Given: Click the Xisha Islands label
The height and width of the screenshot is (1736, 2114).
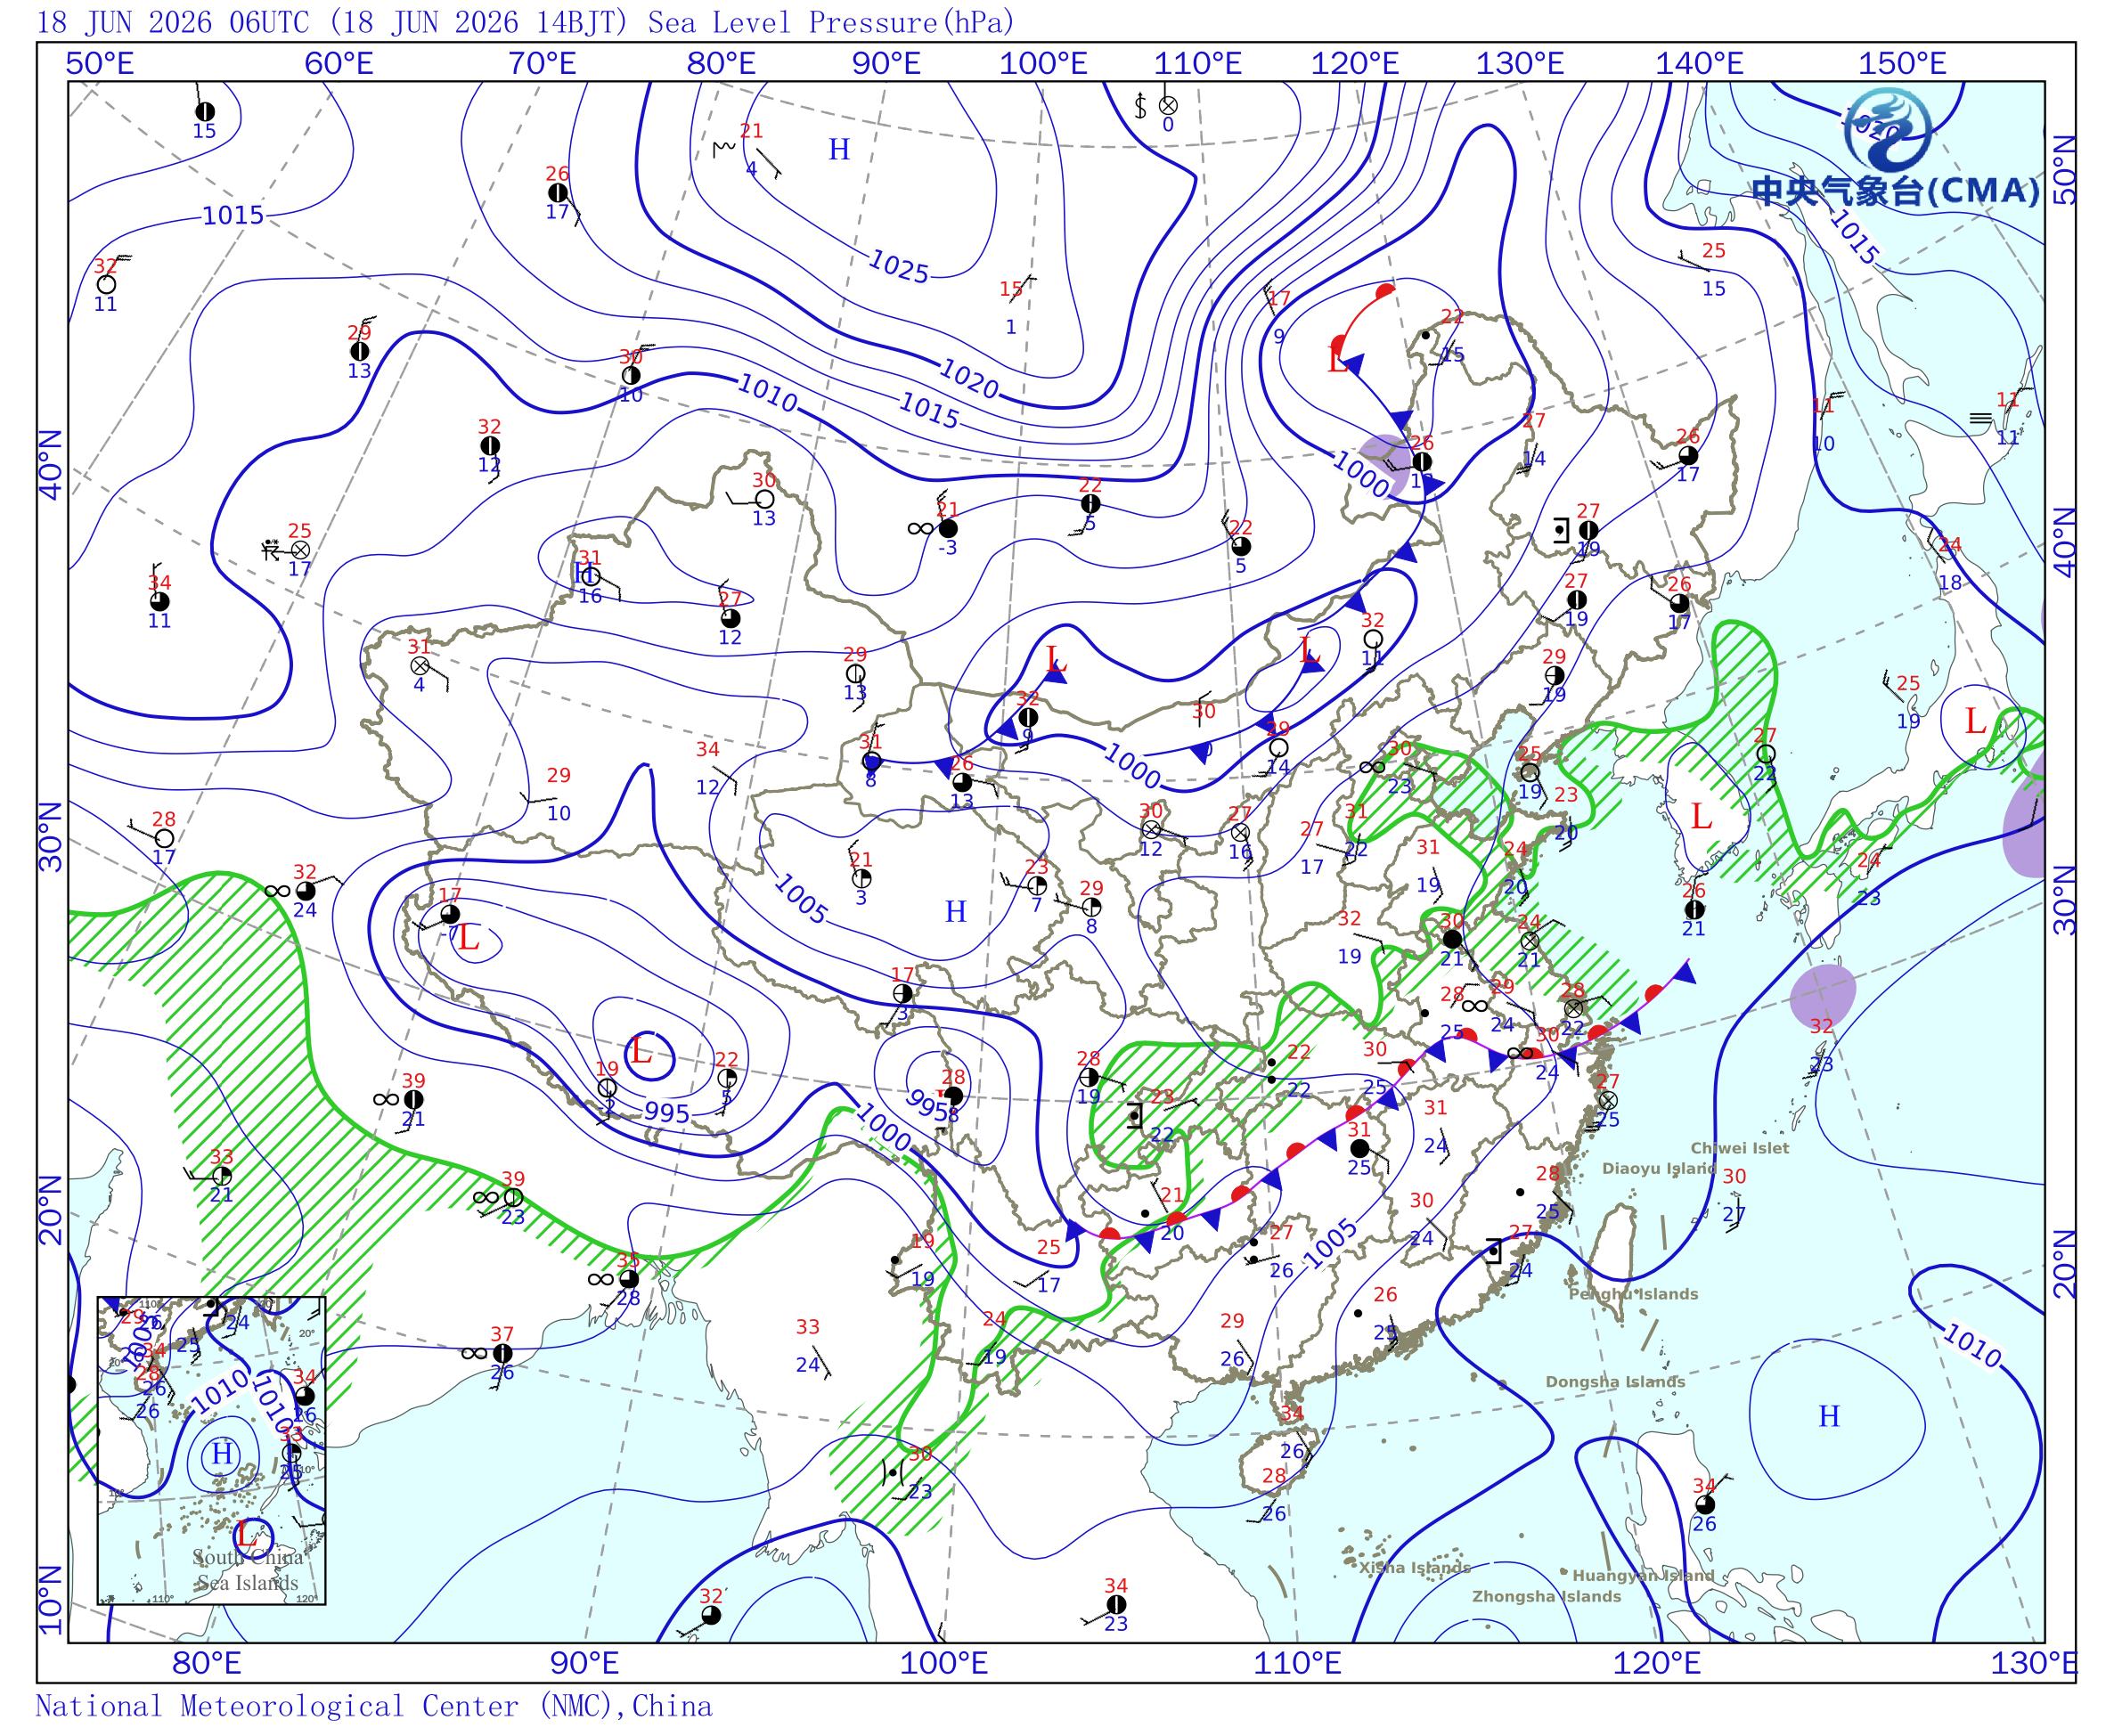Looking at the screenshot, I should 1414,1567.
